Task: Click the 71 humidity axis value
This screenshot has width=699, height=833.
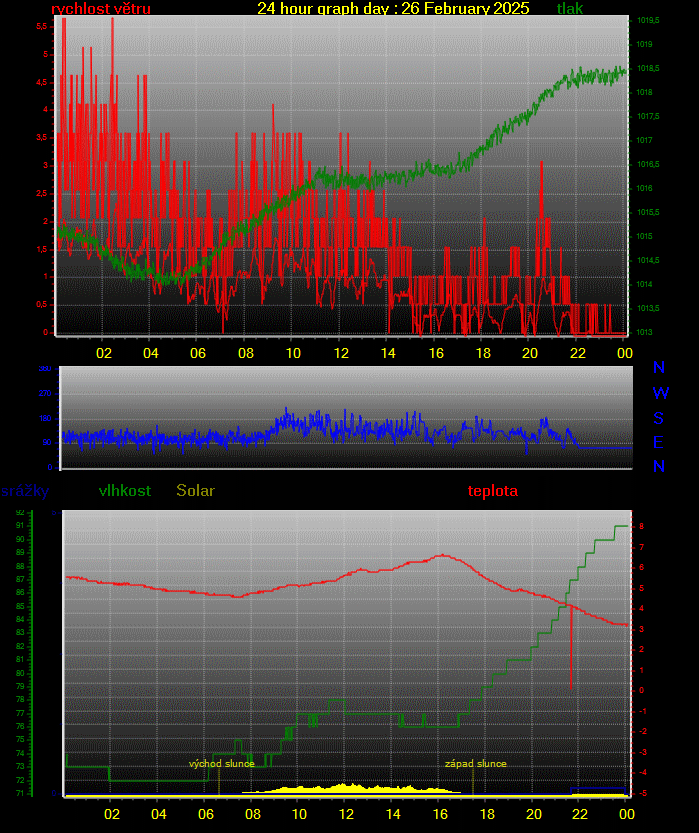Action: point(20,793)
